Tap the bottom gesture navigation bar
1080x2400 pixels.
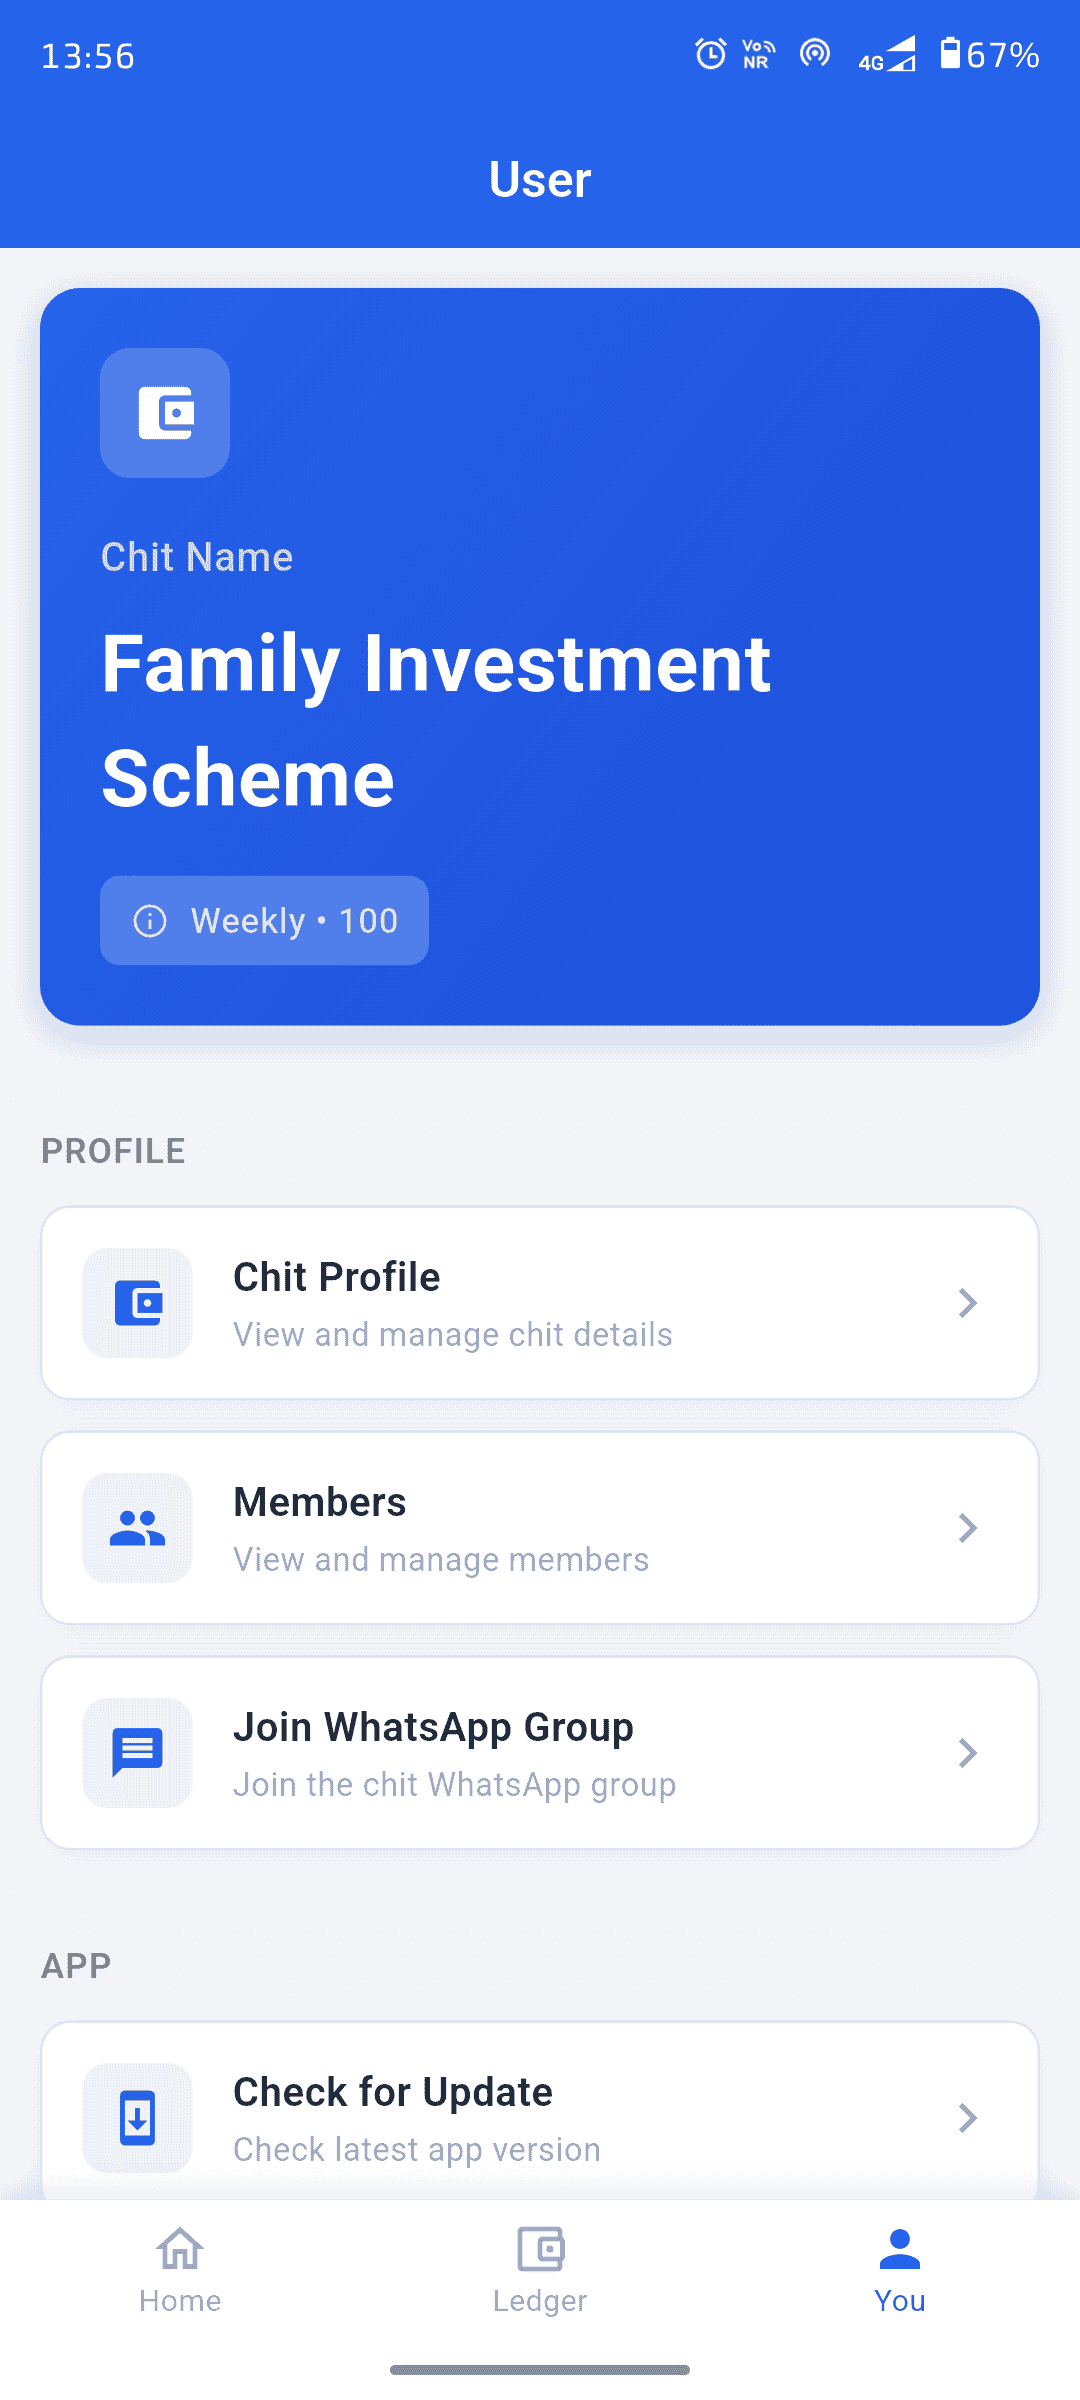point(540,2369)
